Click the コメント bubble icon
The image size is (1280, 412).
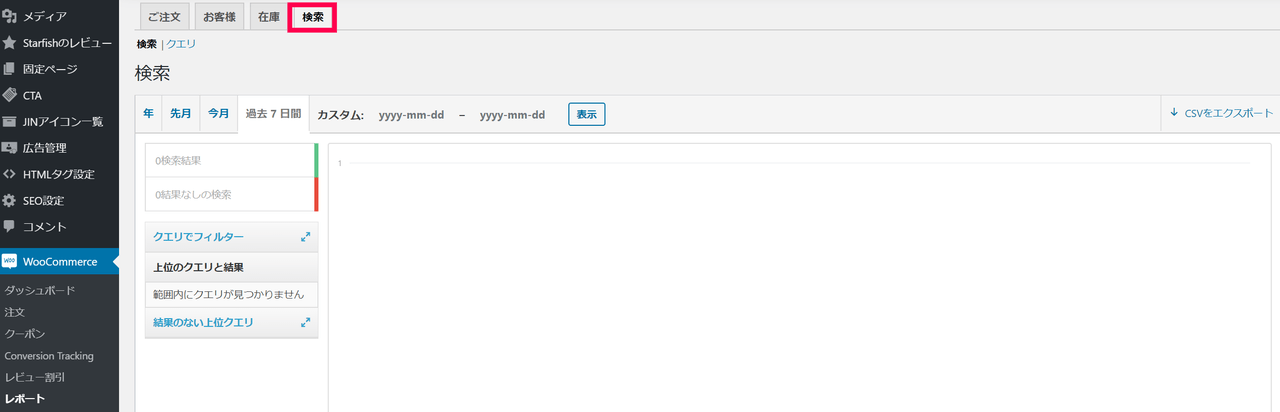click(x=9, y=226)
